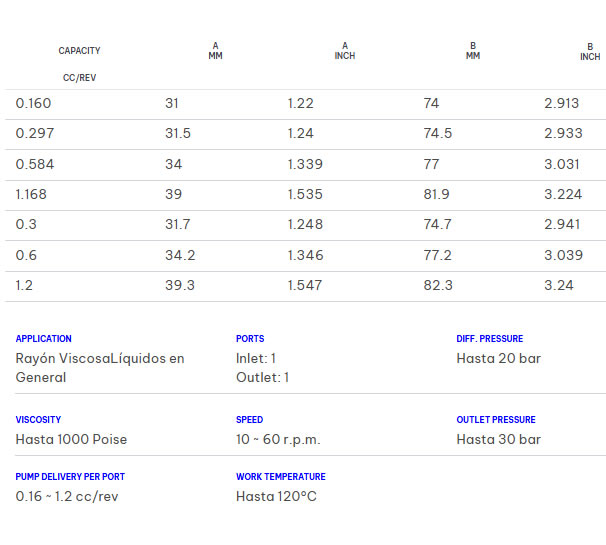Click the A INCH column header
The image size is (606, 545).
(345, 51)
